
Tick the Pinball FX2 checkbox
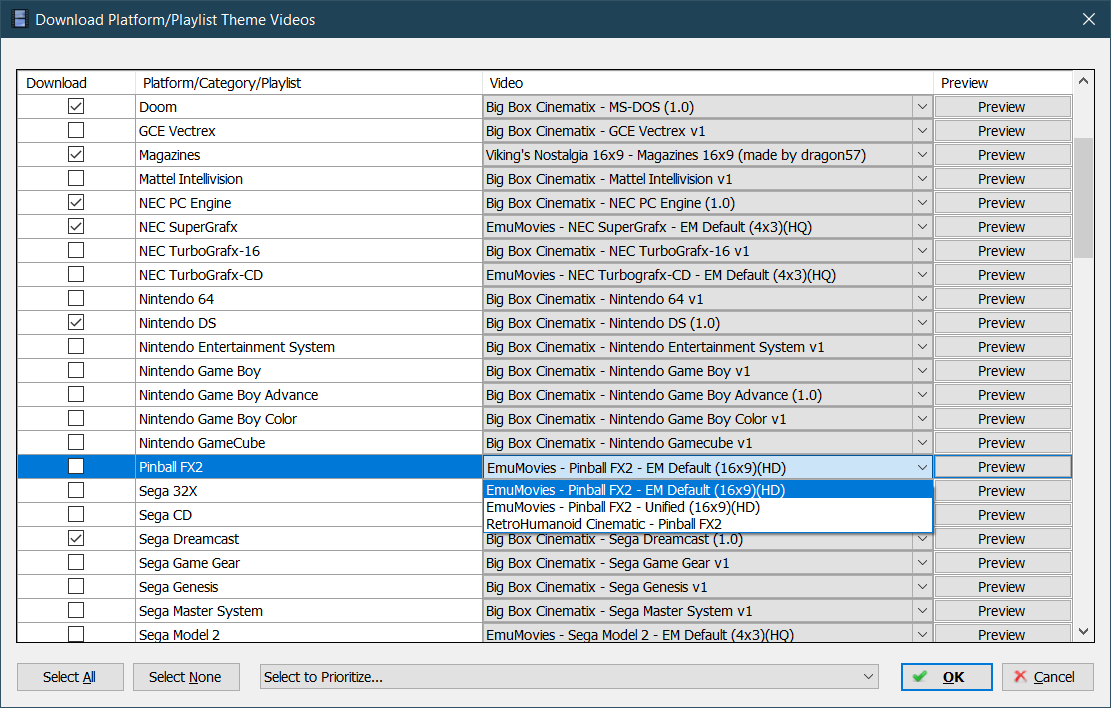coord(76,466)
